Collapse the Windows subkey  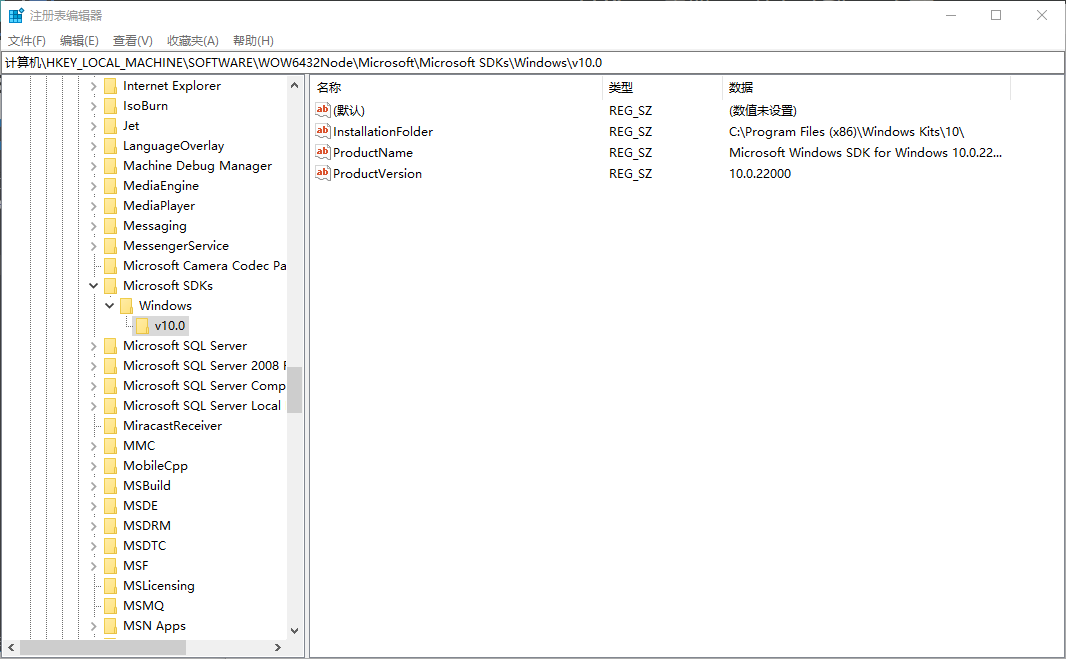(x=109, y=306)
